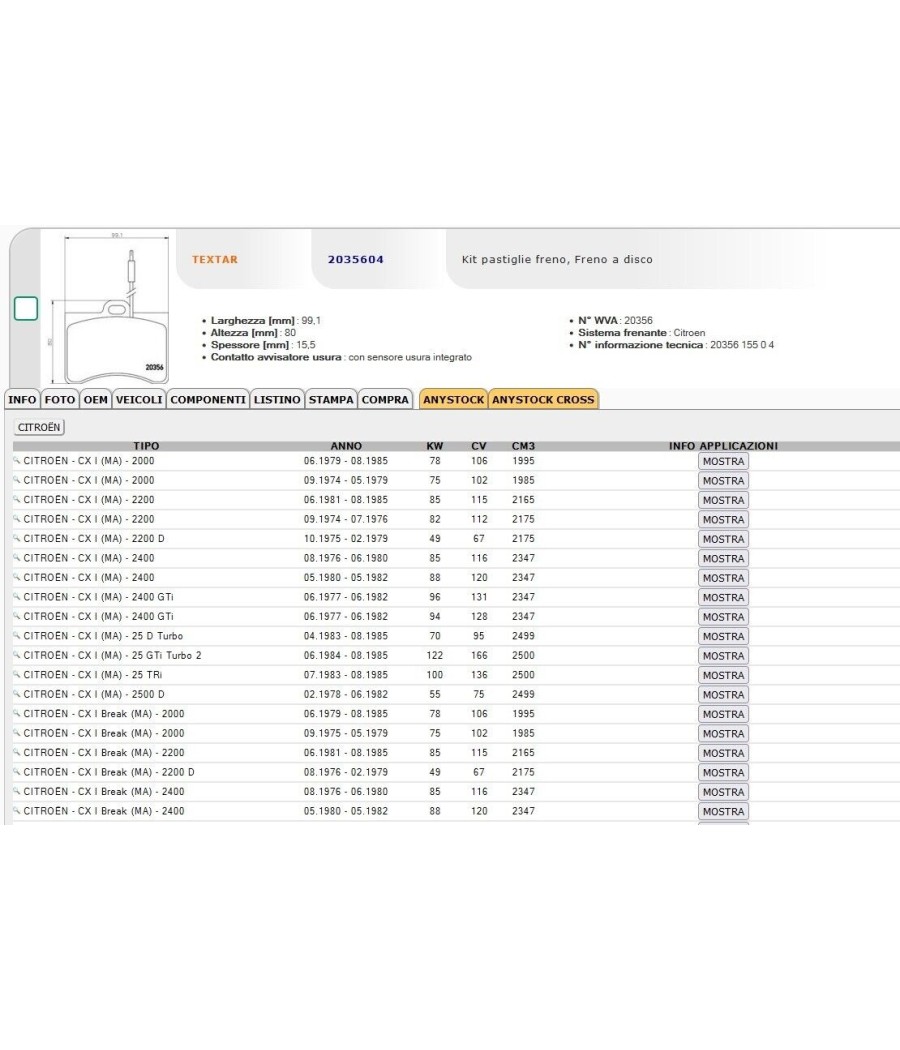Click MOSTRA for CX I 2200 D
900x1050 pixels.
click(x=723, y=539)
